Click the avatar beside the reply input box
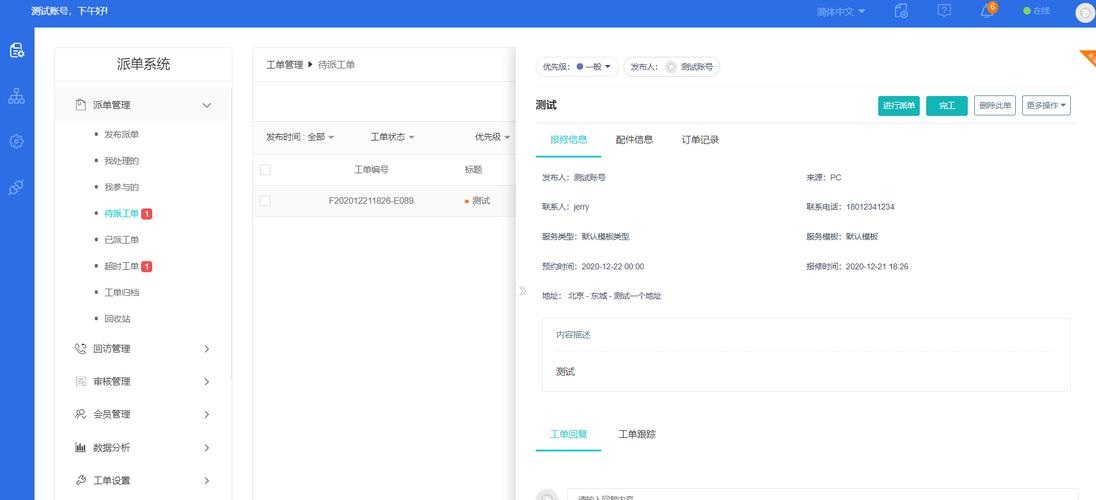 (x=547, y=494)
